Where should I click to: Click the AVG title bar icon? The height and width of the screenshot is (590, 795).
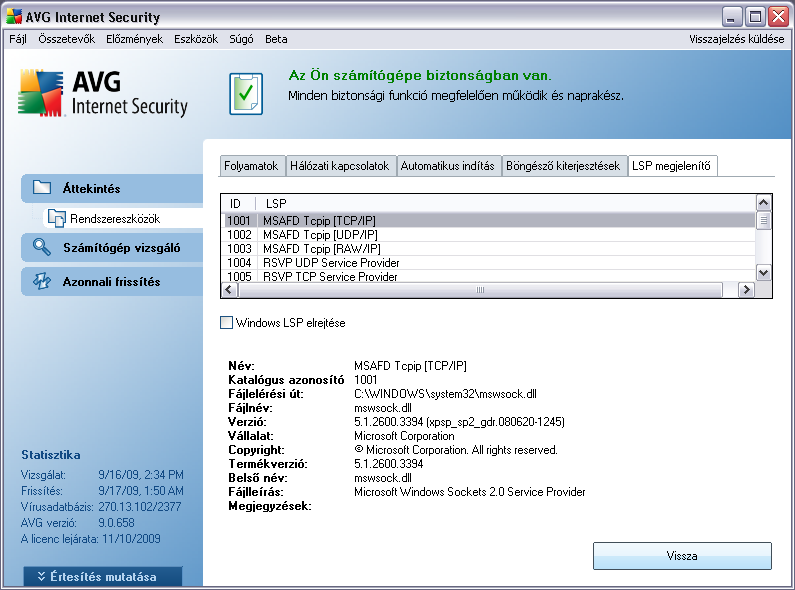click(x=14, y=17)
